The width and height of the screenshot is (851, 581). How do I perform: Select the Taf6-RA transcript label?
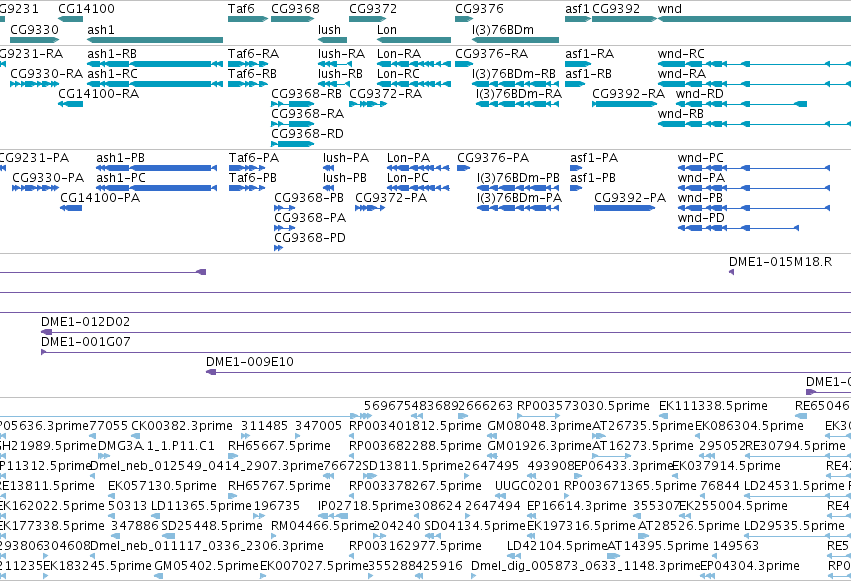pyautogui.click(x=253, y=54)
